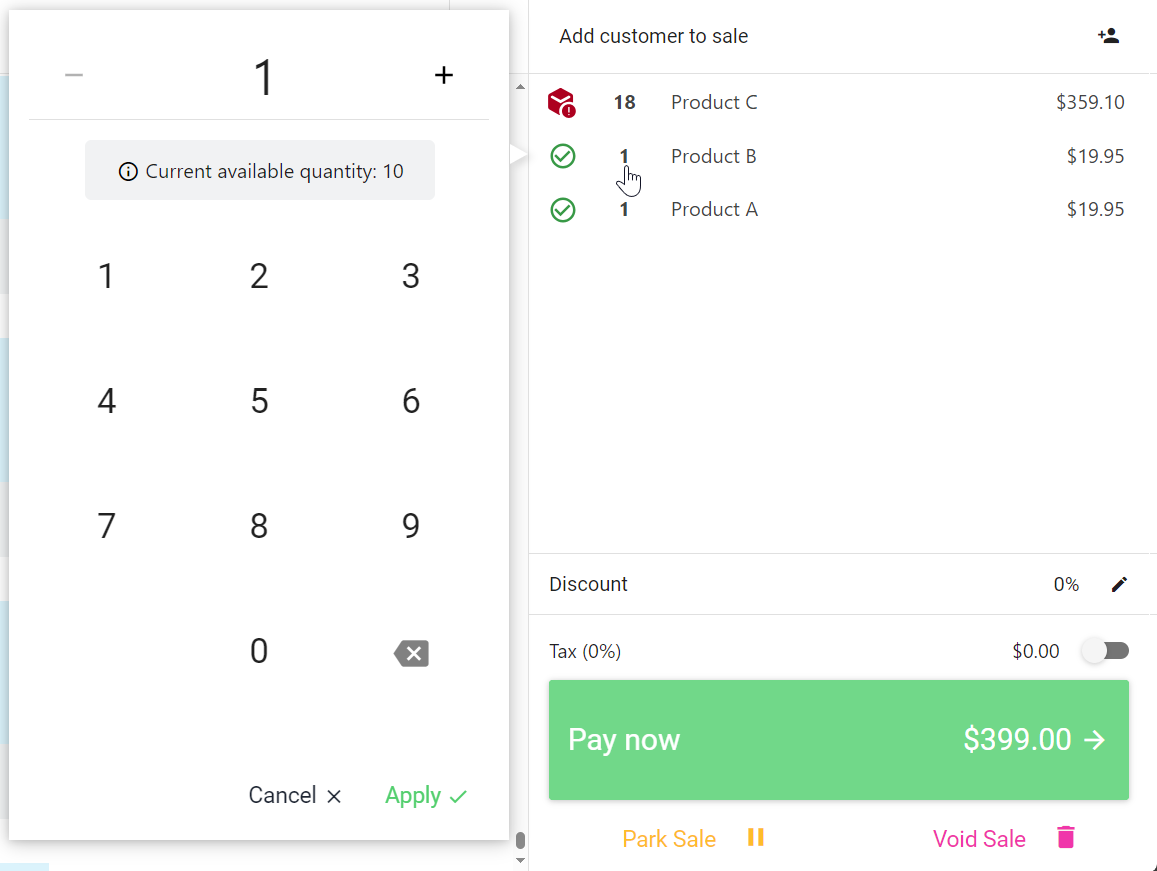Viewport: 1157px width, 871px height.
Task: Tap the number 5 key on keypad
Action: pyautogui.click(x=259, y=401)
